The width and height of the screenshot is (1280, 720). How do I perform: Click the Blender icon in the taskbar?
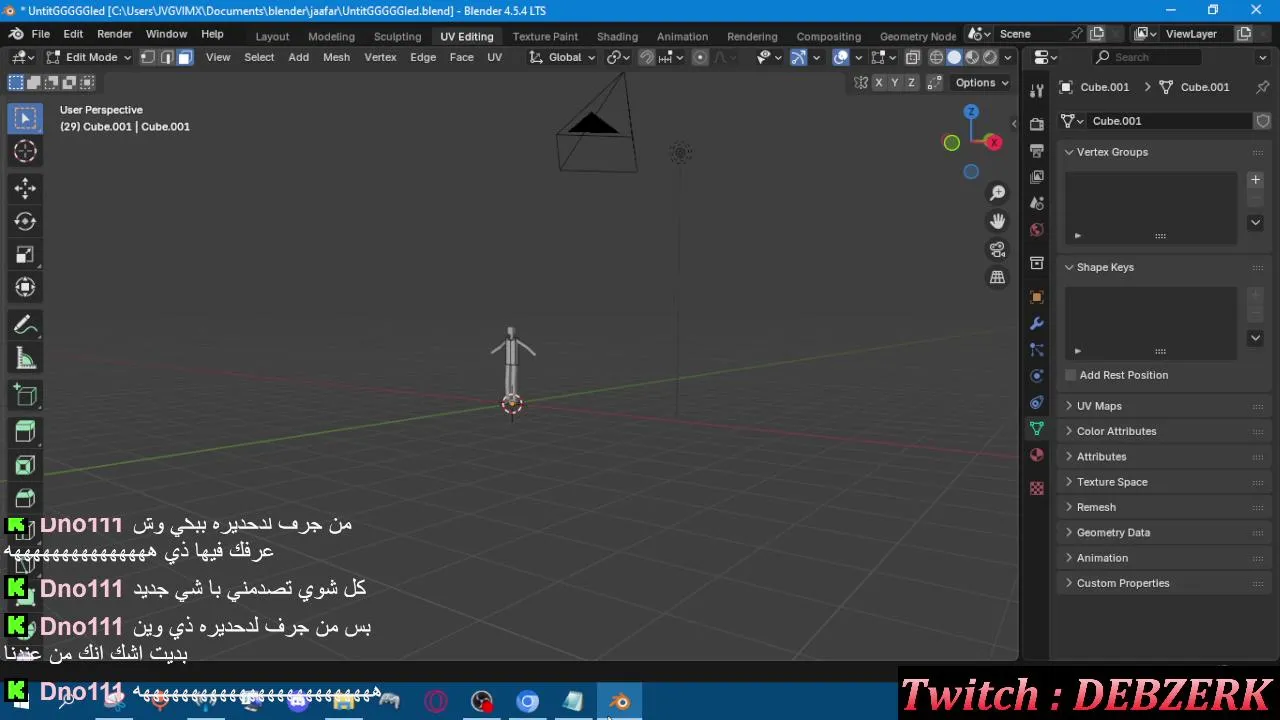tap(620, 702)
